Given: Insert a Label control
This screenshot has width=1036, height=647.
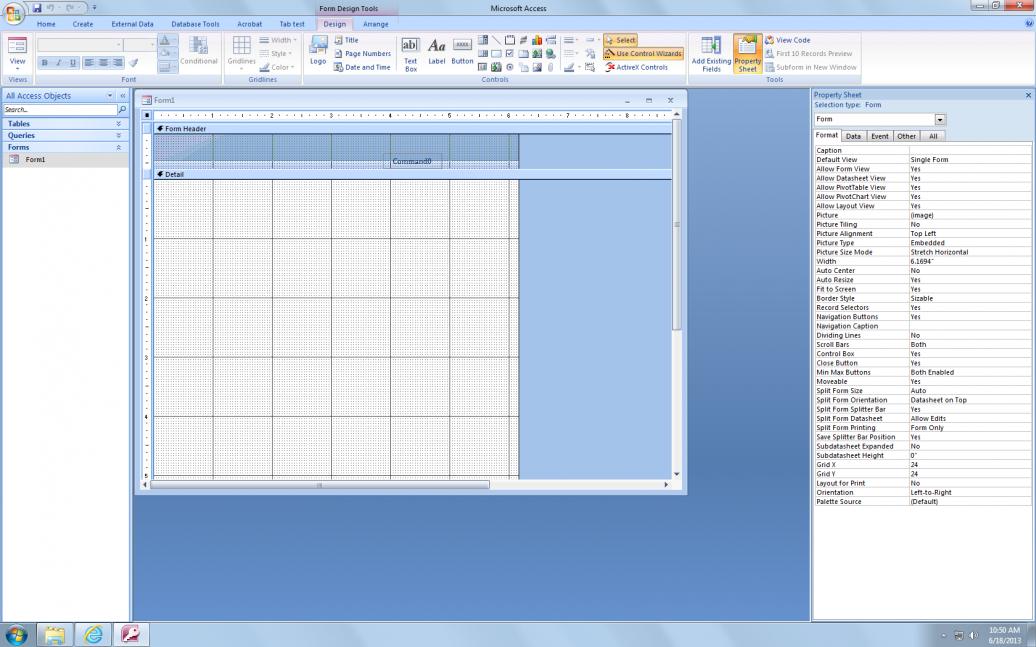Looking at the screenshot, I should [x=437, y=52].
